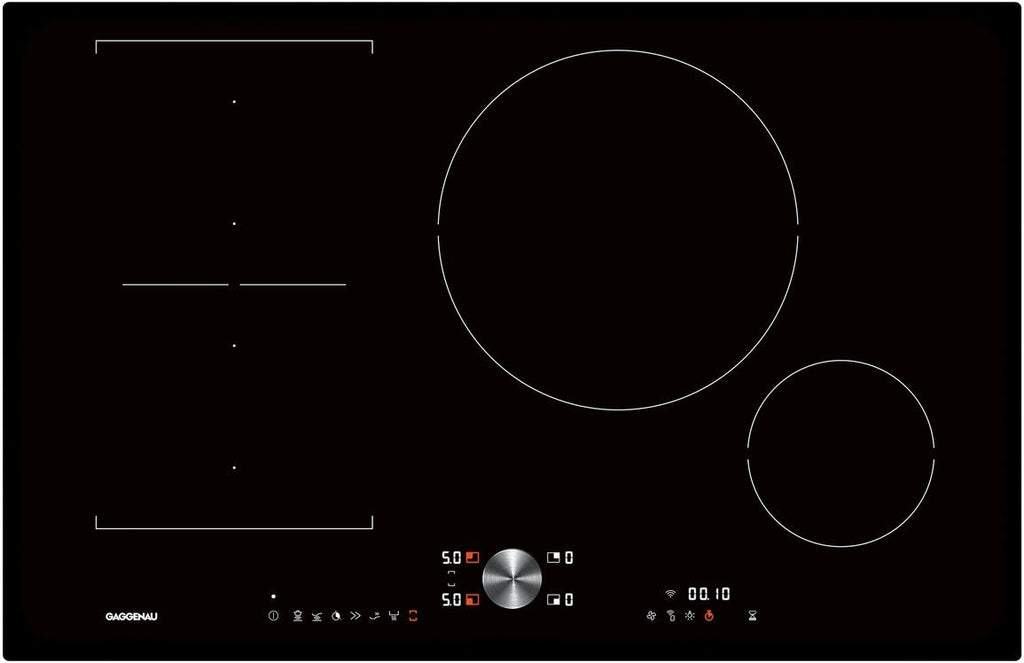Tap the small bracket link between 5.0 zones
Screen dimensions: 1024x663
point(451,579)
